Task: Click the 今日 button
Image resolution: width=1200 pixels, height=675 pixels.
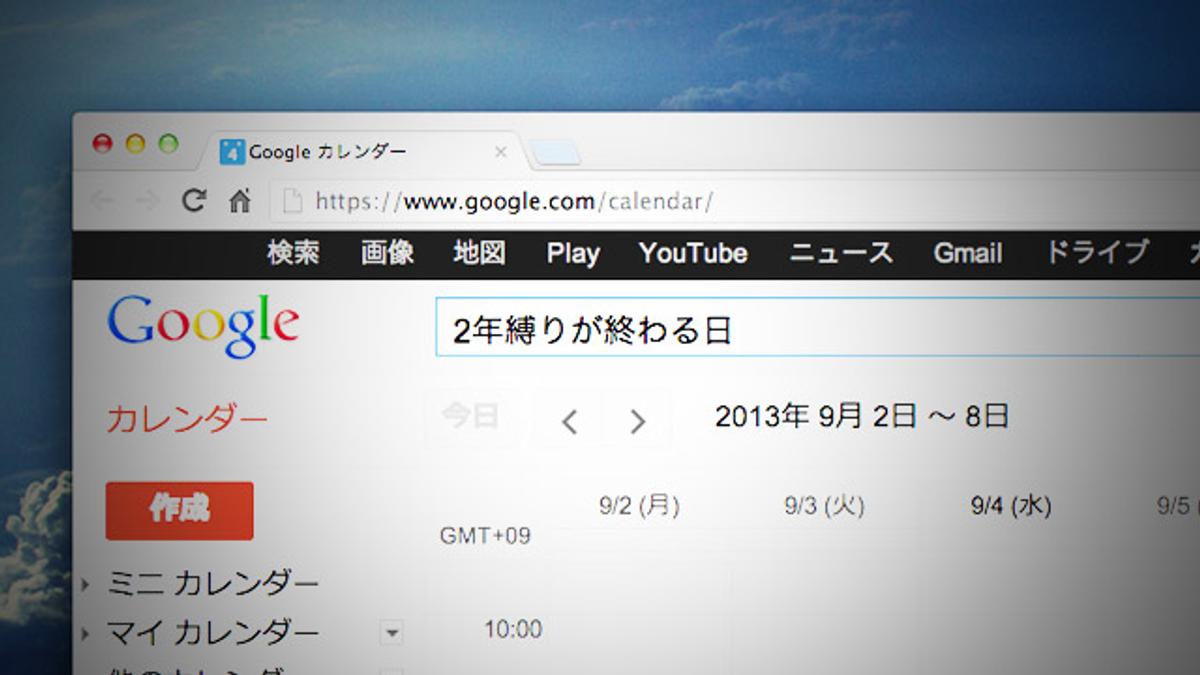Action: 471,417
